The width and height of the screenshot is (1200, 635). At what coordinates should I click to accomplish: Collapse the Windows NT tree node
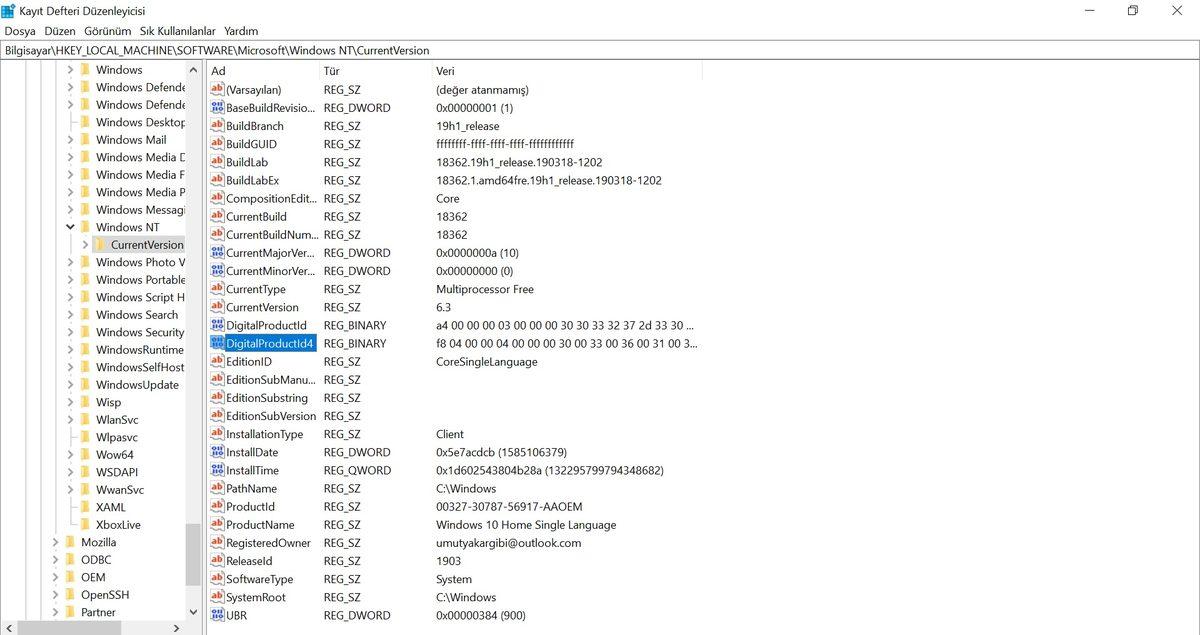pos(70,227)
